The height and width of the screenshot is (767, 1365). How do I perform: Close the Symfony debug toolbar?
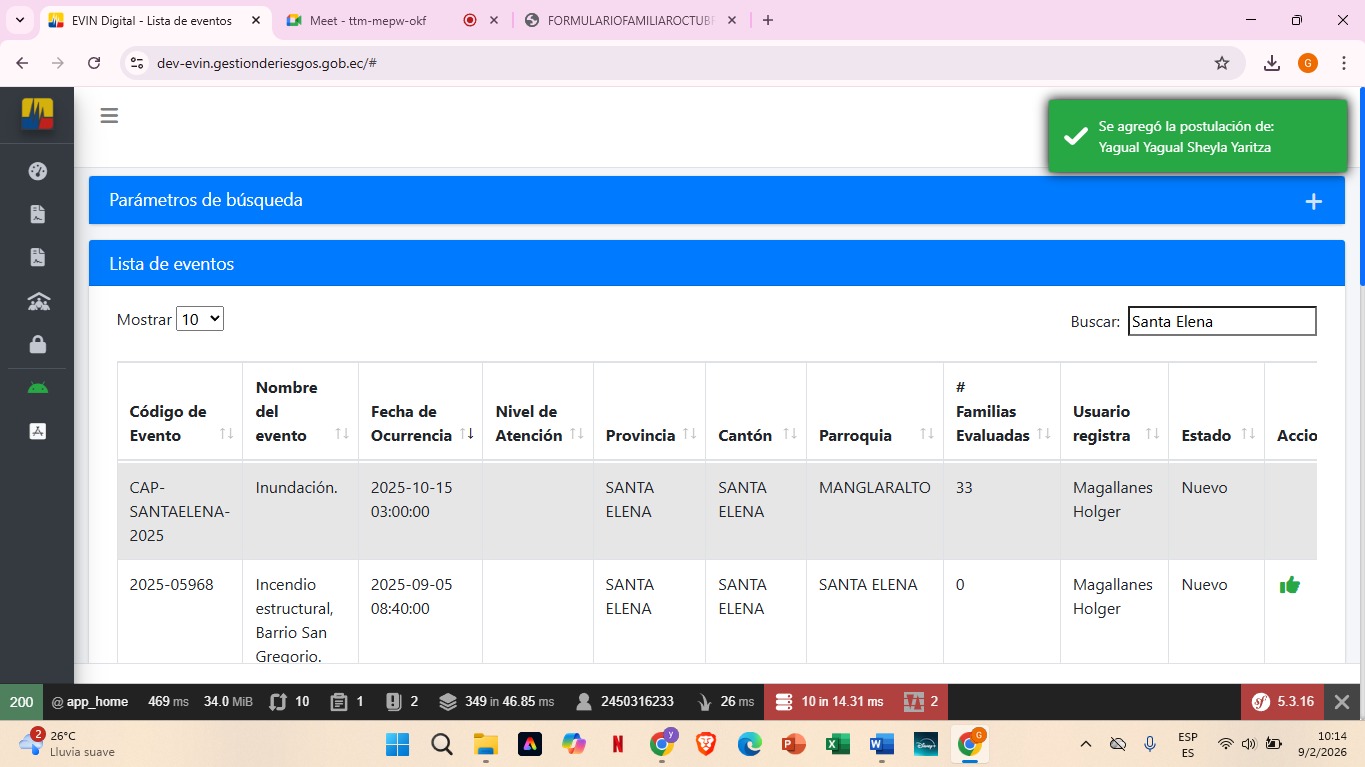1343,702
